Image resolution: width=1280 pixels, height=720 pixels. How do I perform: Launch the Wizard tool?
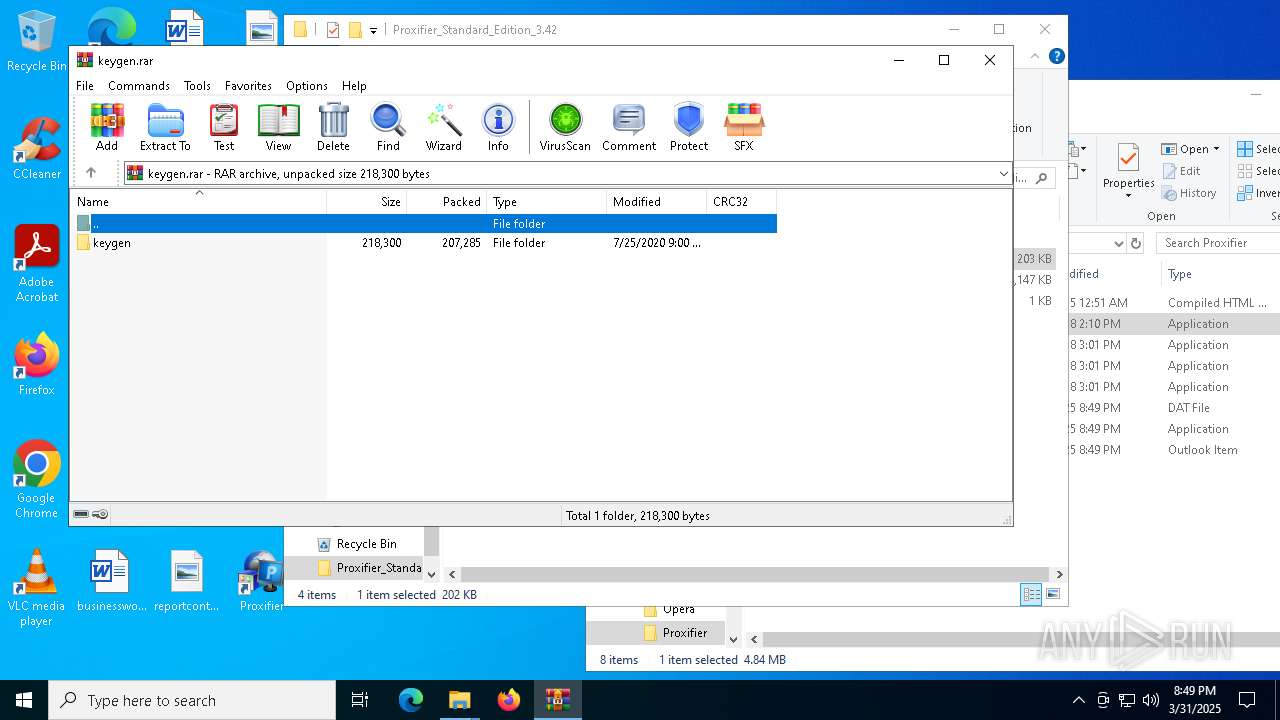[x=443, y=127]
